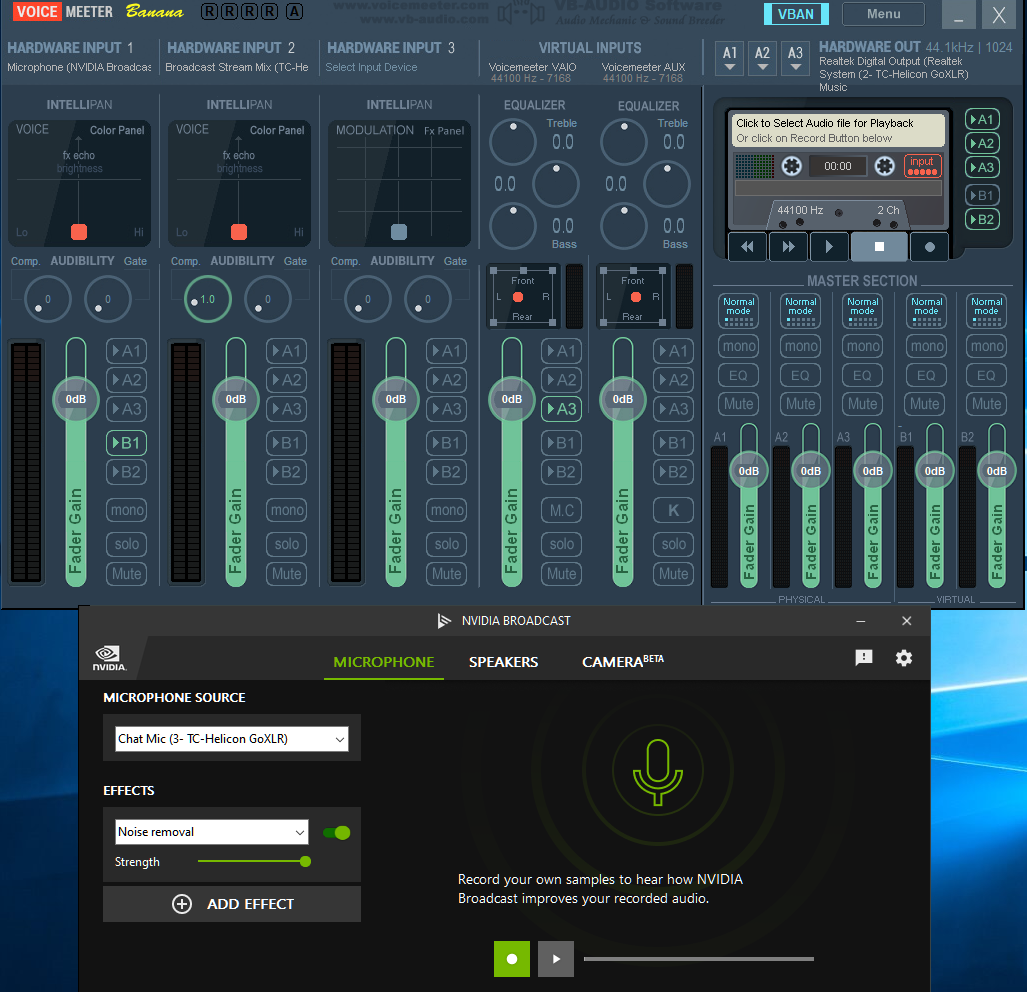1027x992 pixels.
Task: Cycle Normal mode on the A3 master bus
Action: pos(863,310)
